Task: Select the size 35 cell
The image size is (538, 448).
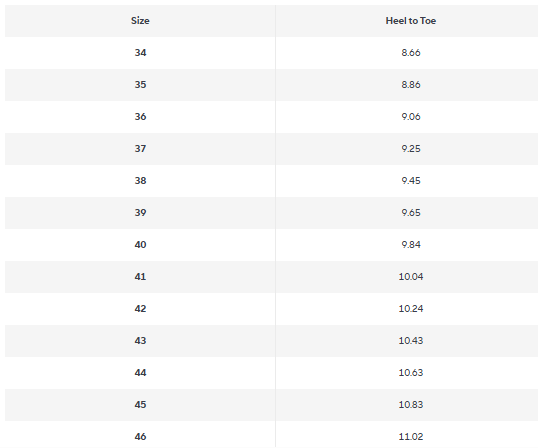Action: 140,85
